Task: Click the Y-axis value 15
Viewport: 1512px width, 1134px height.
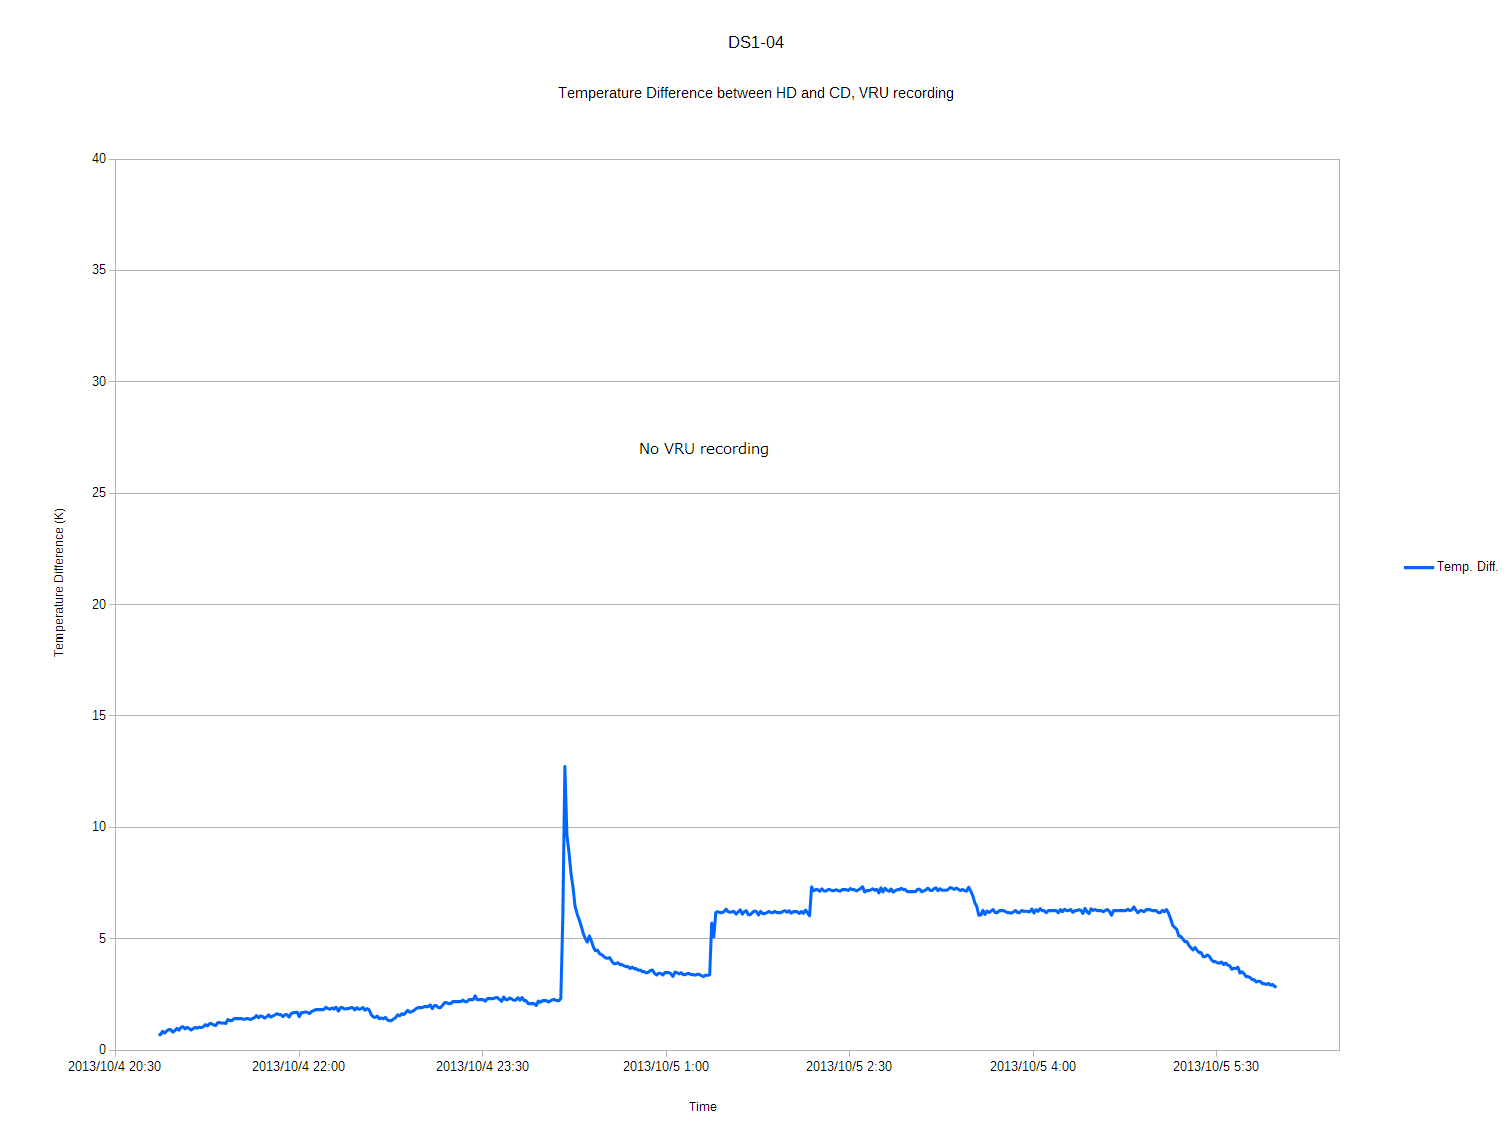Action: pyautogui.click(x=99, y=716)
